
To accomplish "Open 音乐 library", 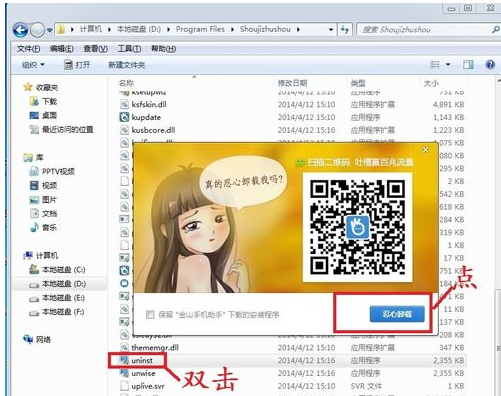I will pyautogui.click(x=43, y=227).
